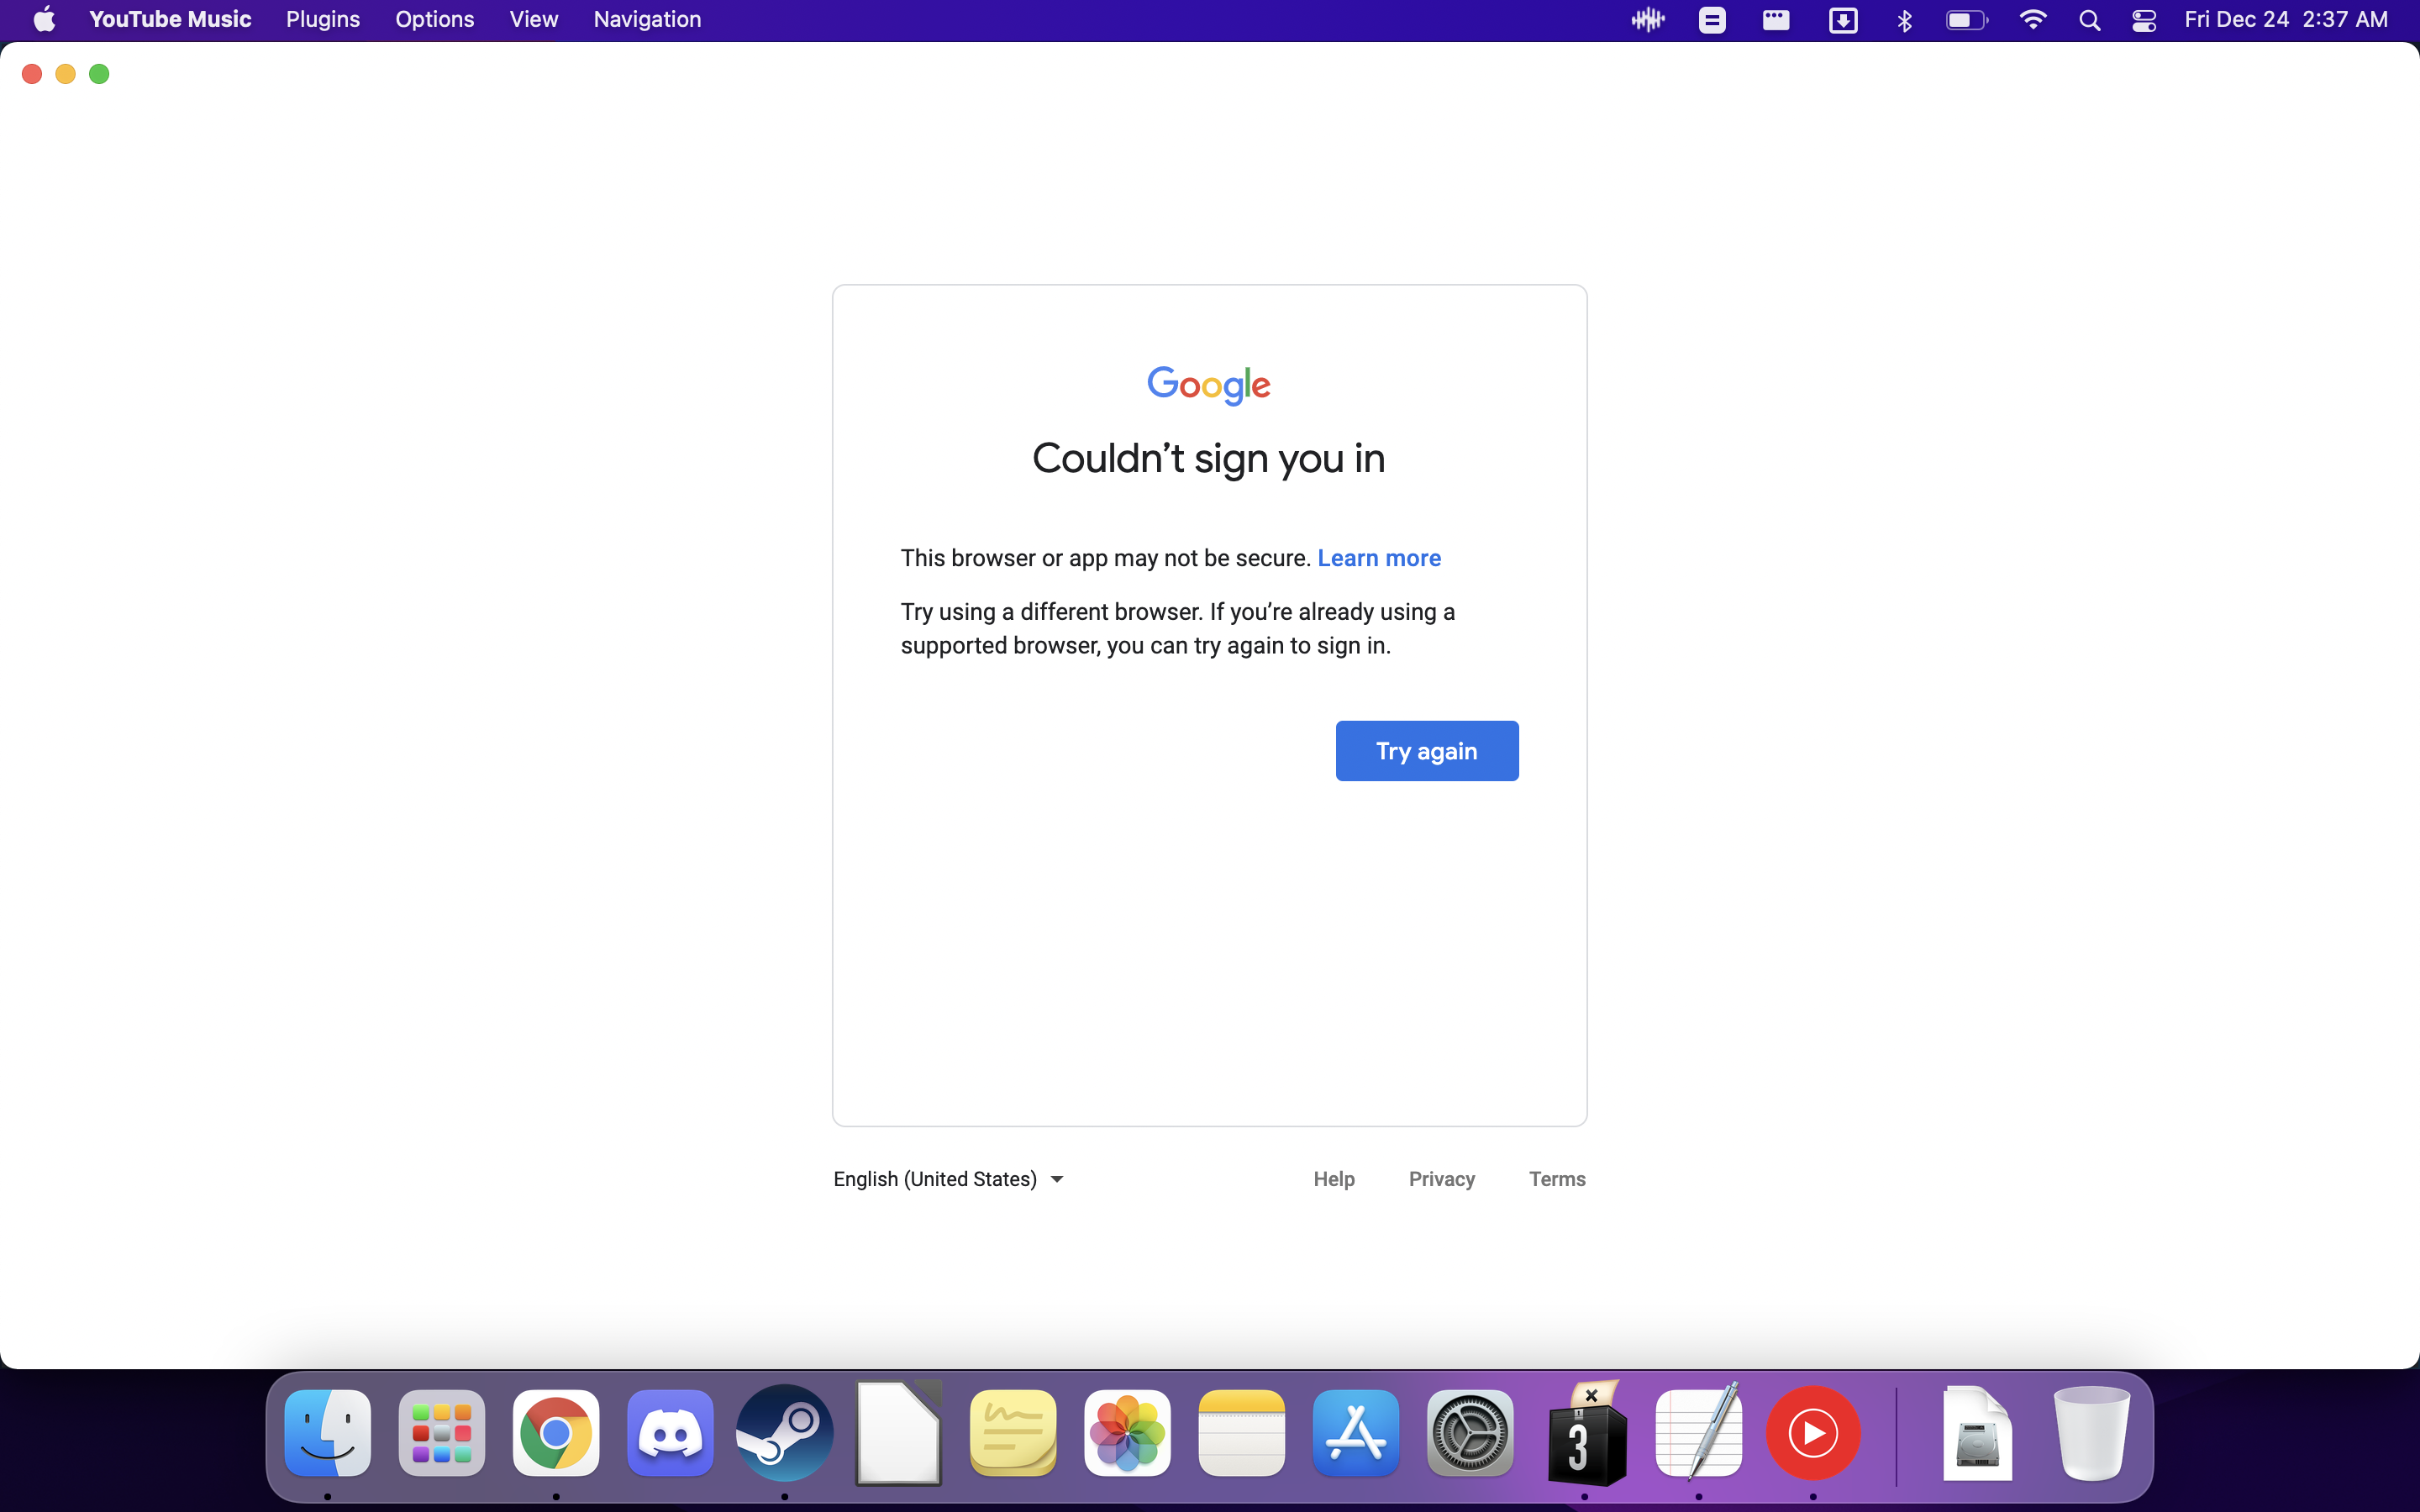Open the disk image file in the Dock
Screen dimensions: 2420x1512
point(1977,1433)
